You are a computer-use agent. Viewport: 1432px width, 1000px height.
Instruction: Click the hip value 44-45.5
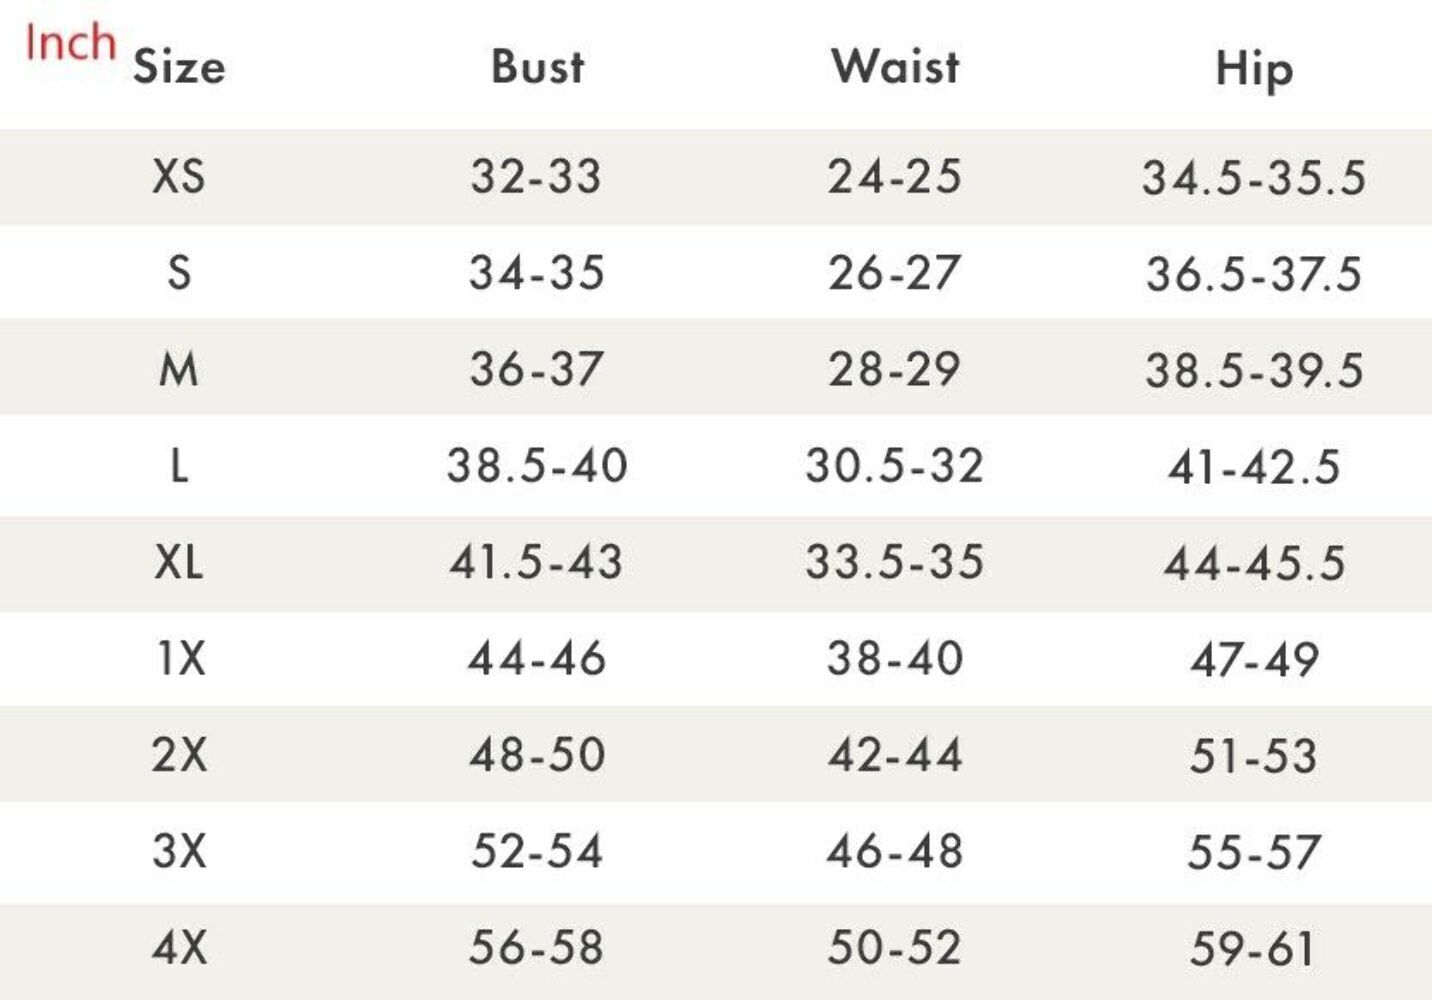1254,563
